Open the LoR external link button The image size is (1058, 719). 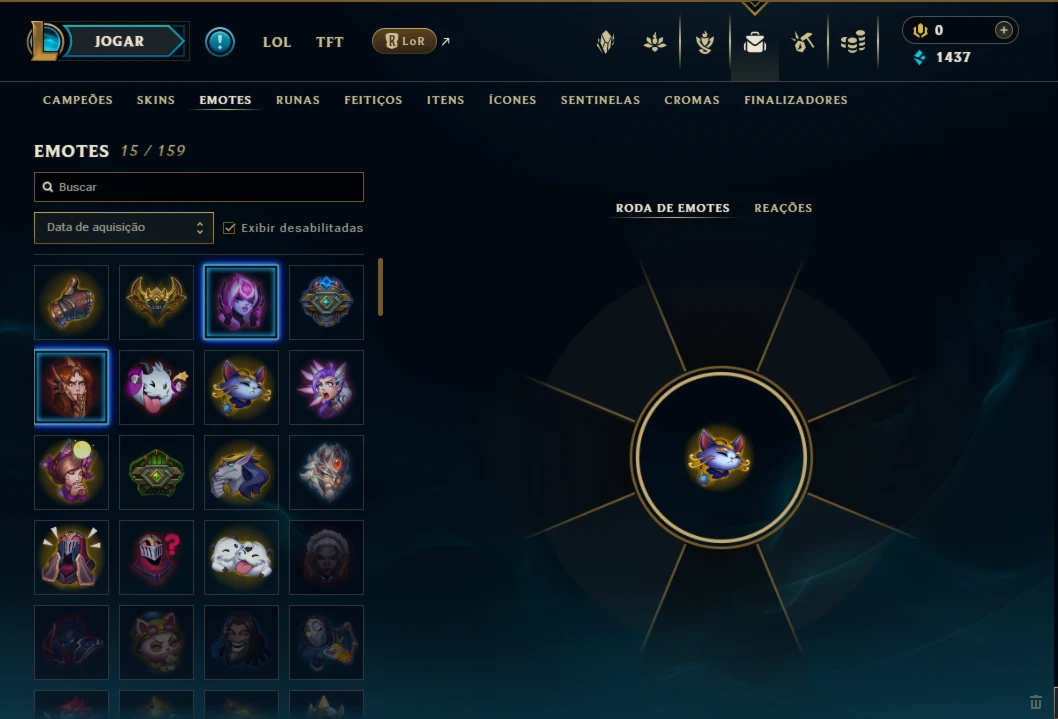(x=405, y=41)
